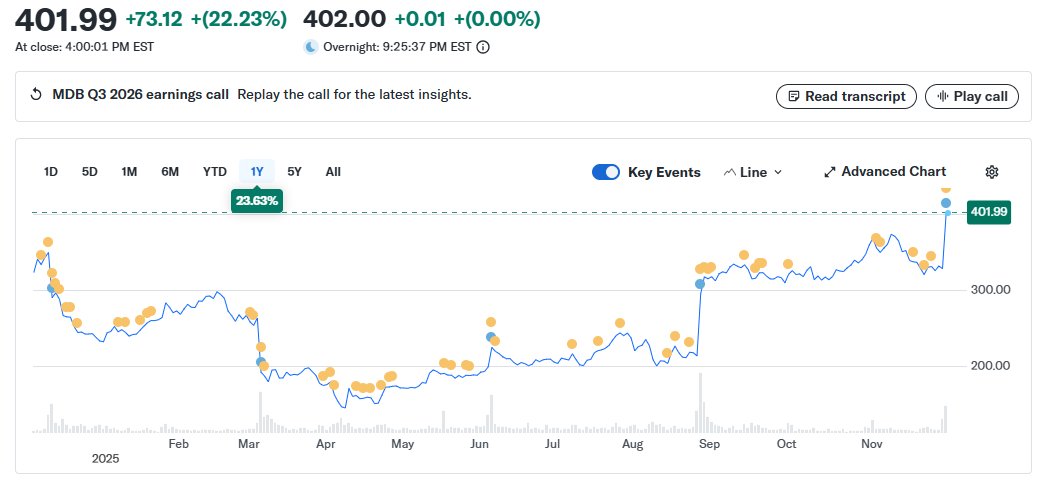Select the 5Y time range
The height and width of the screenshot is (485, 1042).
(294, 172)
